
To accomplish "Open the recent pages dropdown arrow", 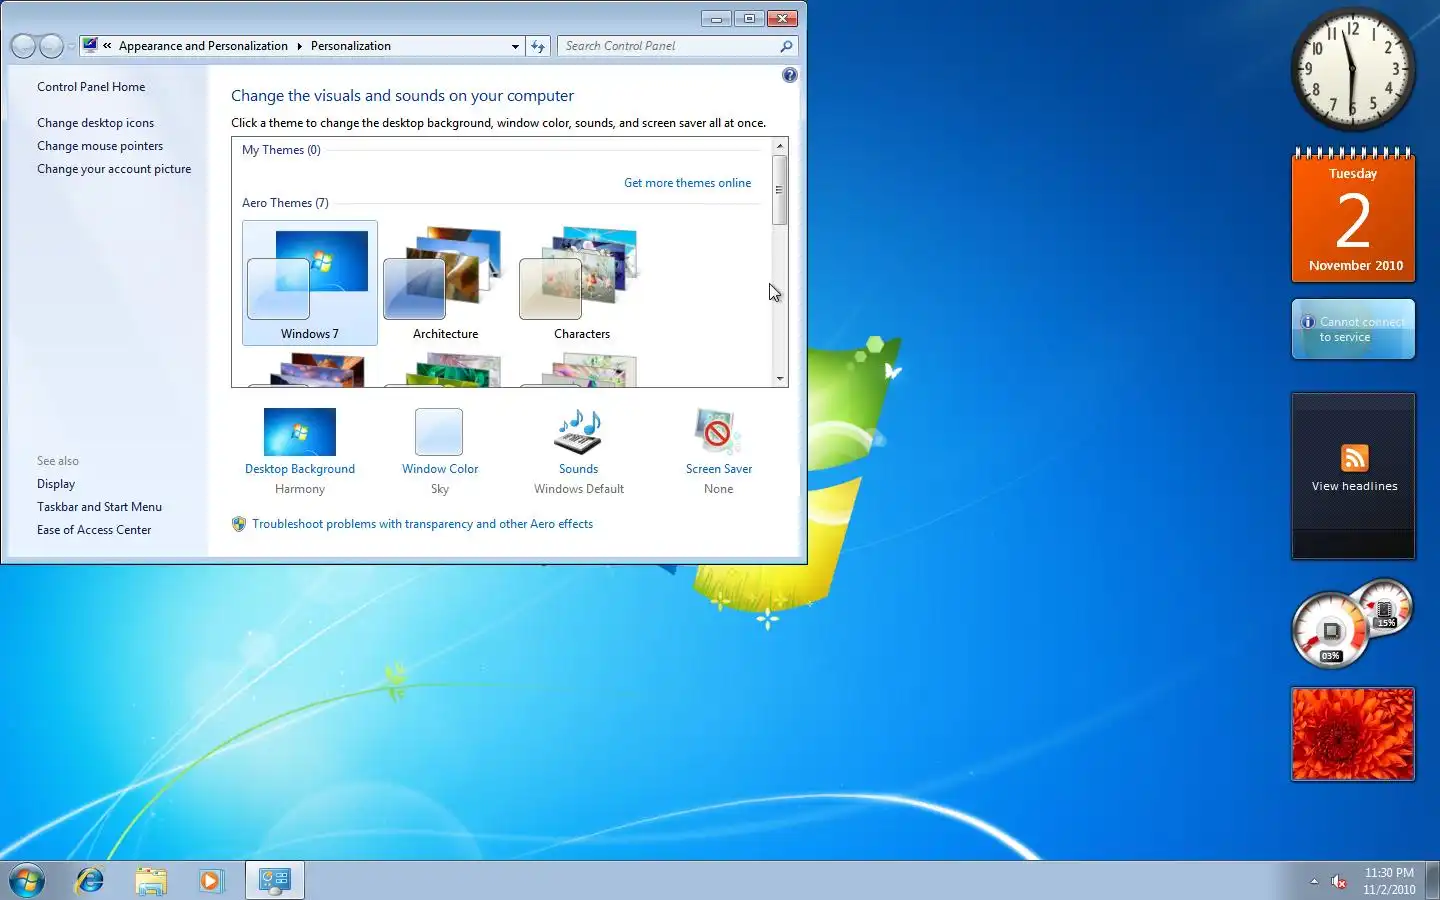I will click(71, 46).
